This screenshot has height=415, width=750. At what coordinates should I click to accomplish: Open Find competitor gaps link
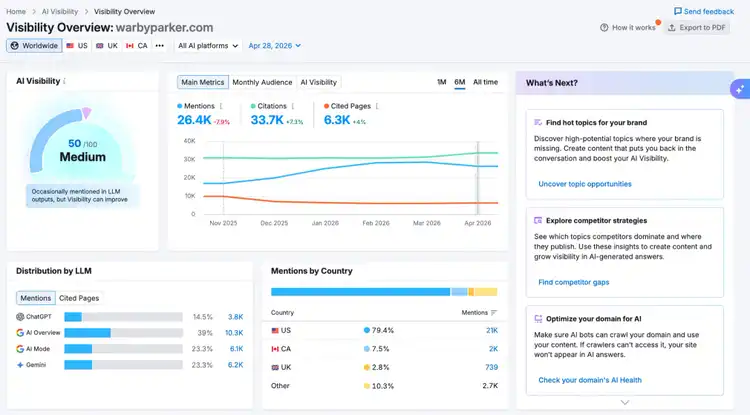pyautogui.click(x=574, y=282)
